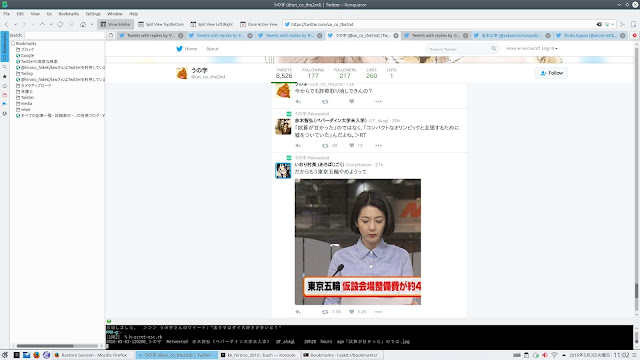Open Up button dropdown arrow
The width and height of the screenshot is (640, 360).
(51, 24)
